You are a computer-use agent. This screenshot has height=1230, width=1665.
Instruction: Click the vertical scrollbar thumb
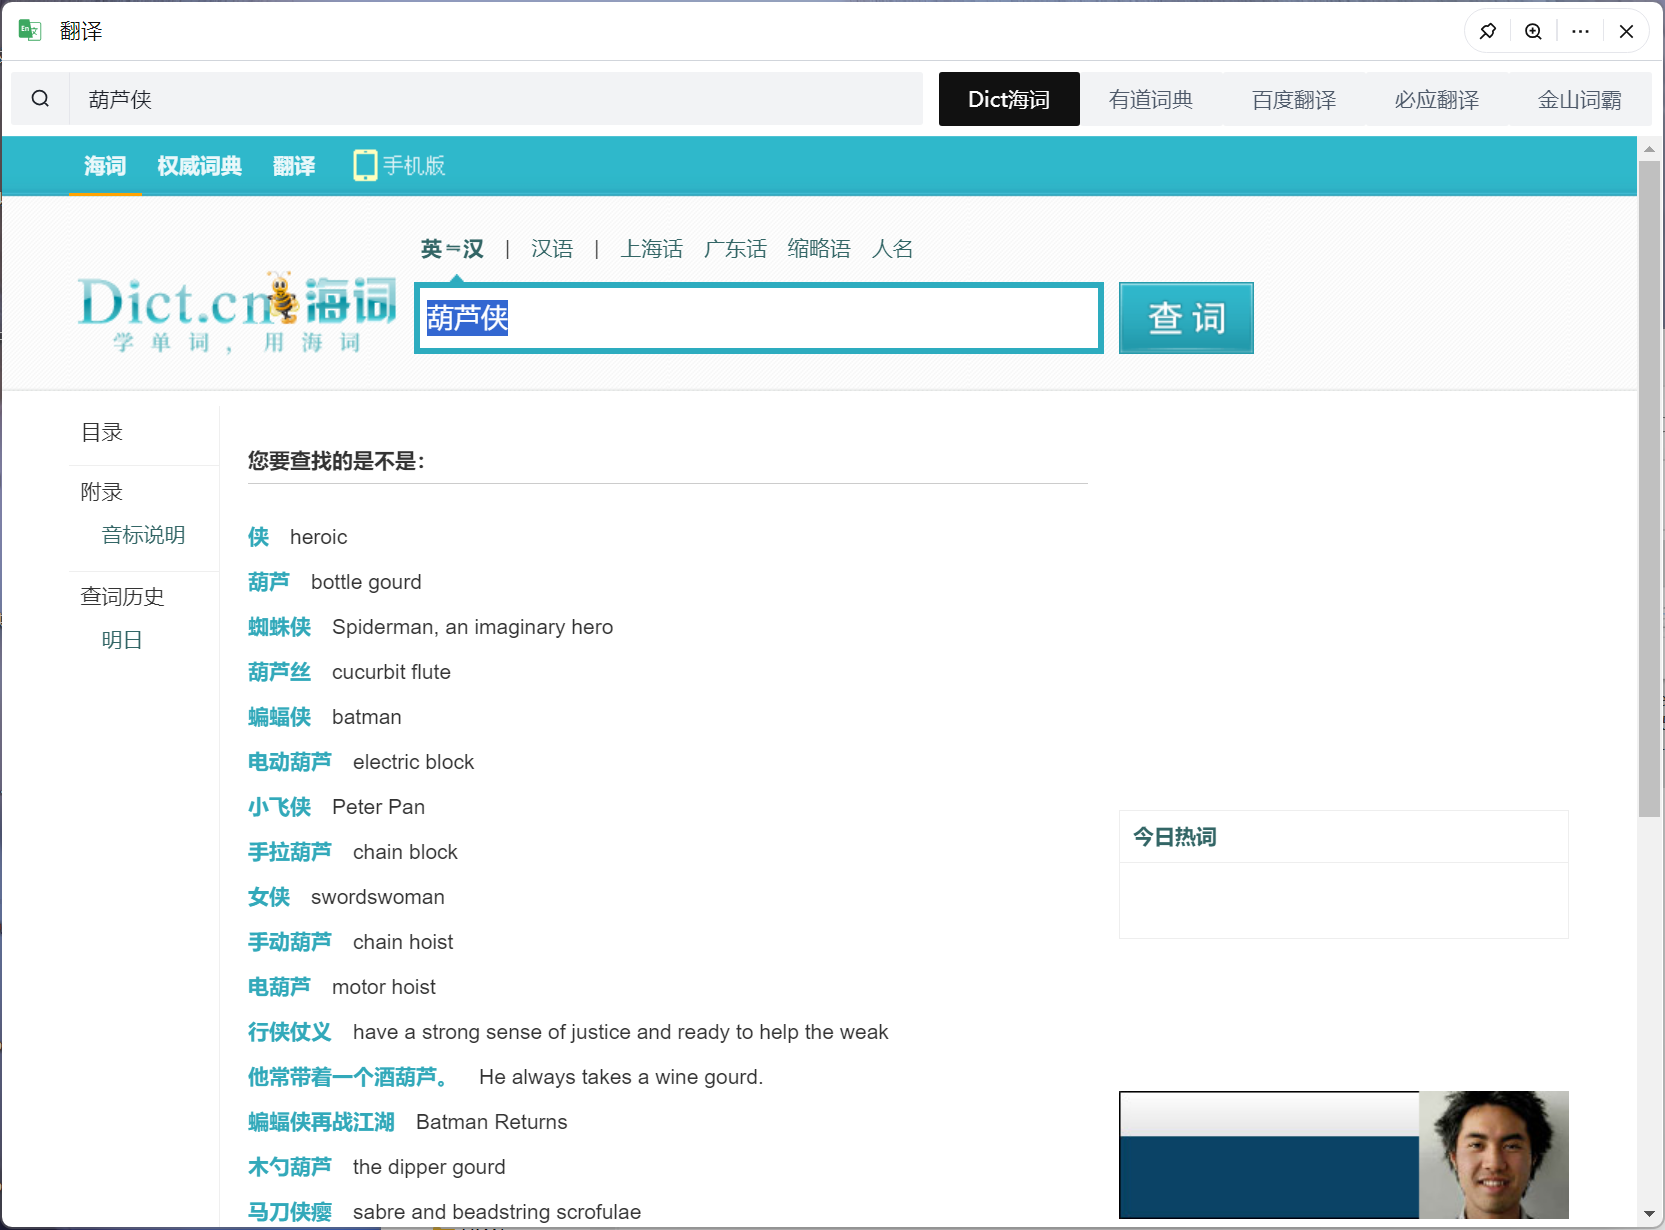1650,489
